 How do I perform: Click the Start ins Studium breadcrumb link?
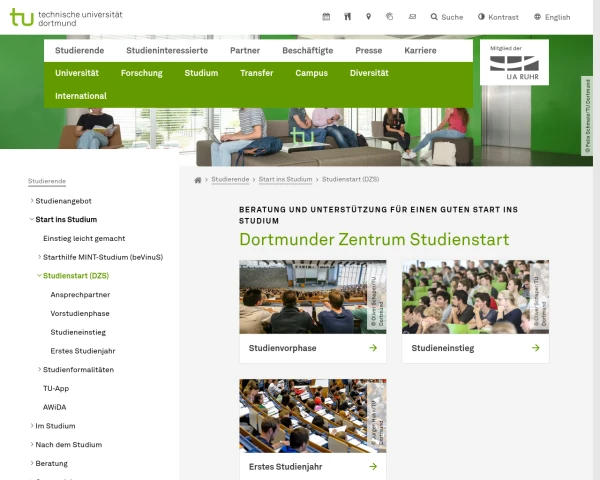click(x=285, y=180)
